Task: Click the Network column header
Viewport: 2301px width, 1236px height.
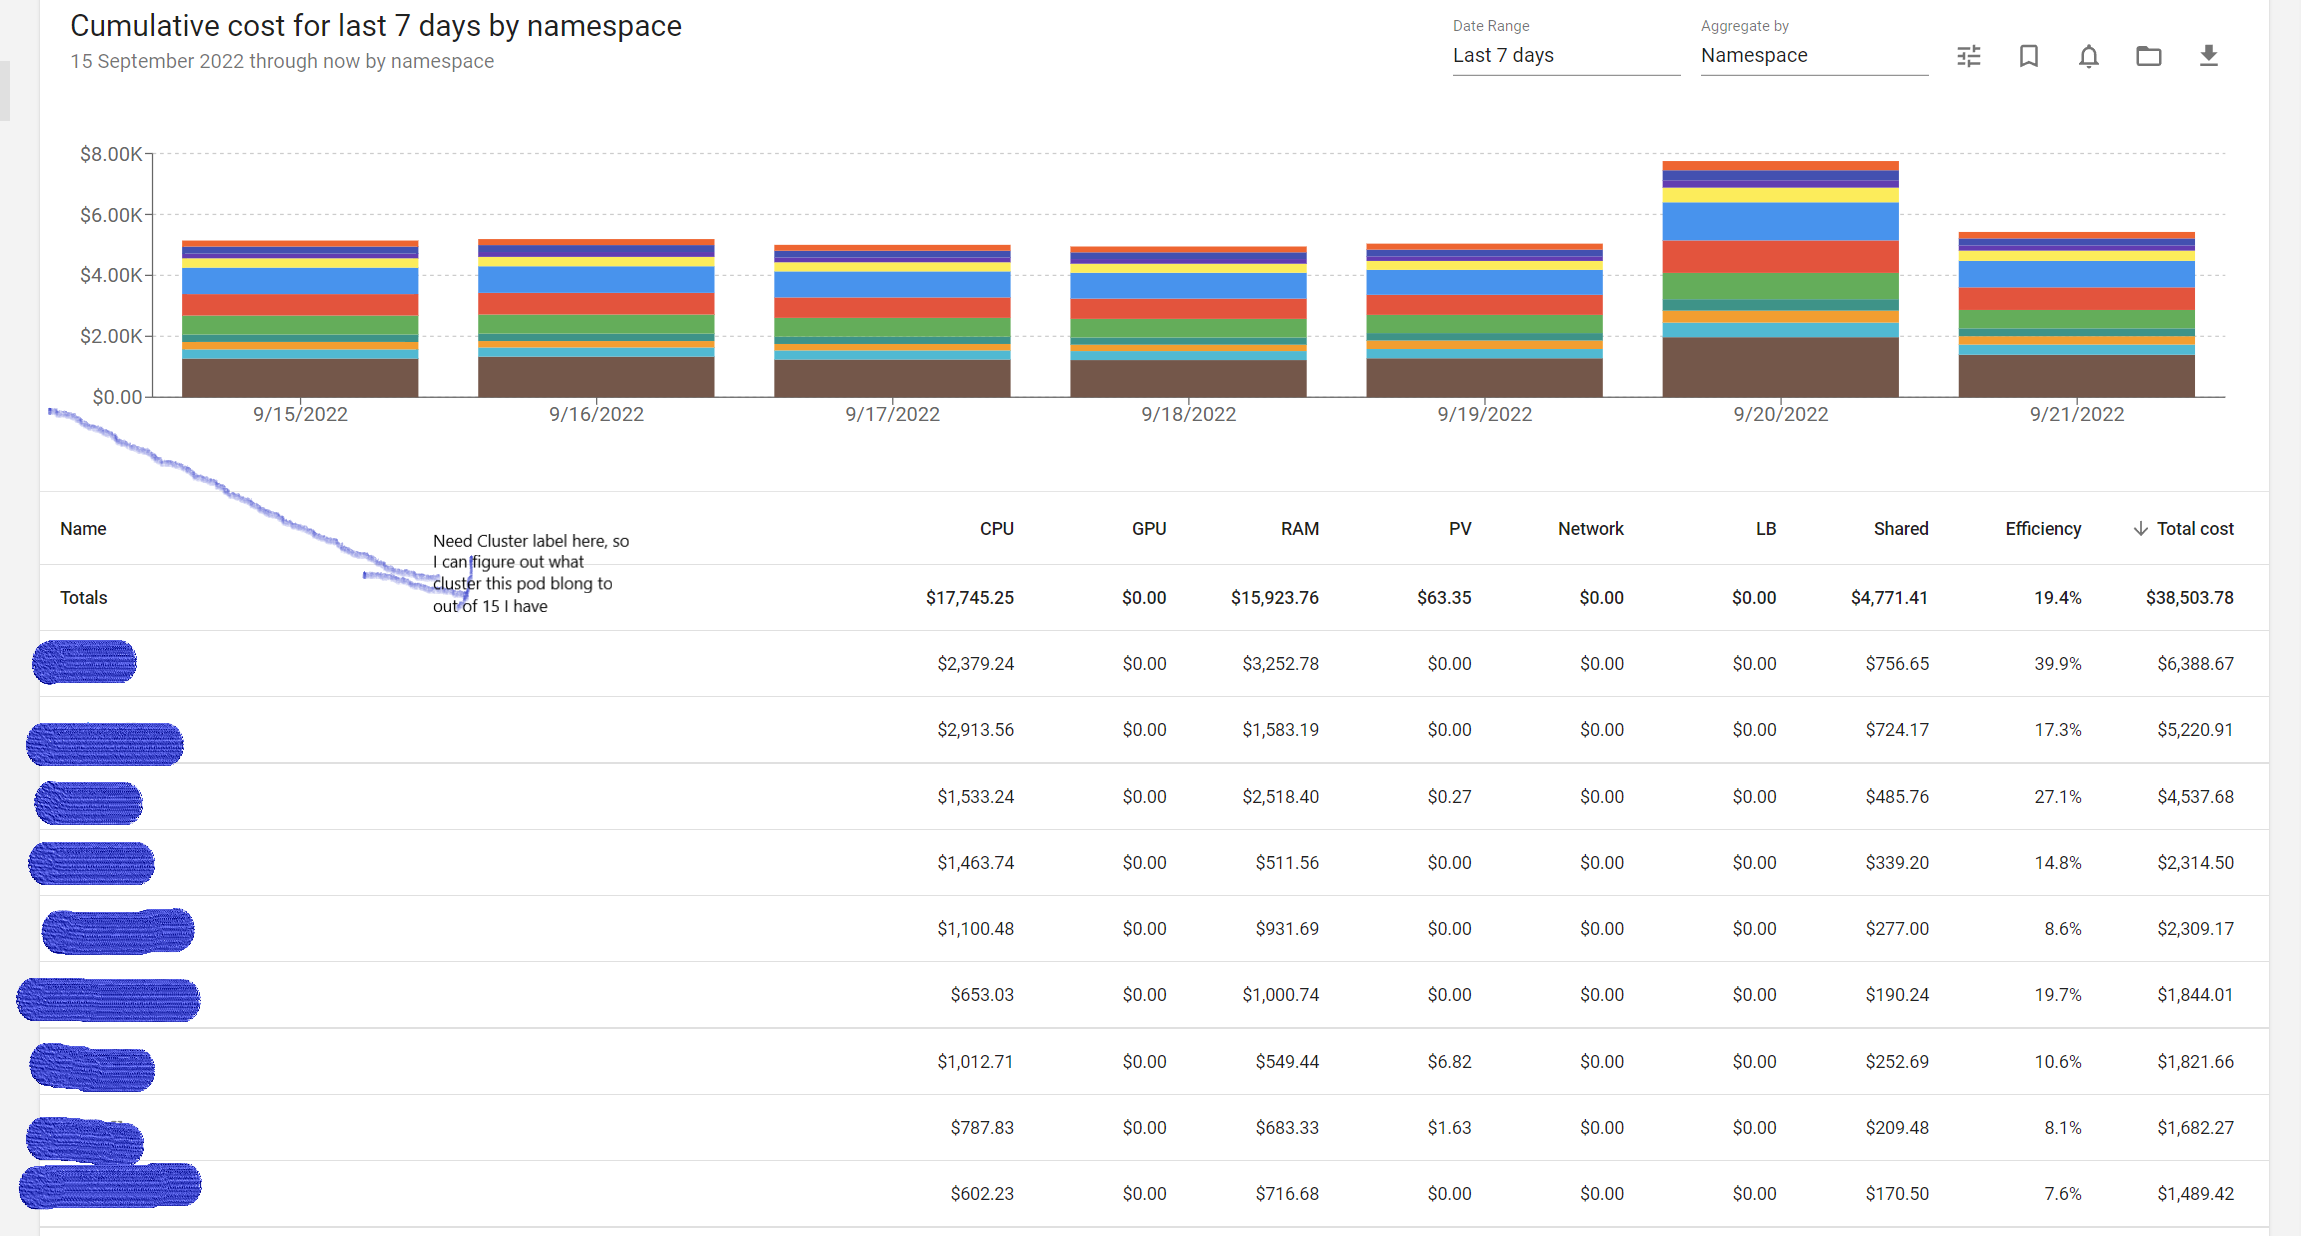Action: click(1590, 528)
